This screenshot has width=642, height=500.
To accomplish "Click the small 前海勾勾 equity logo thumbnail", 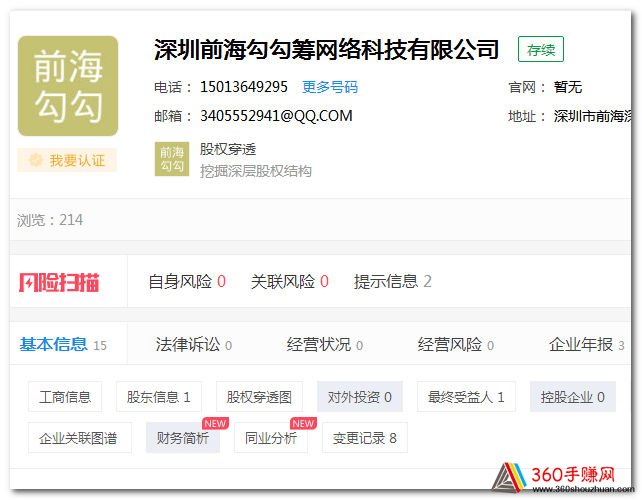I will (172, 159).
